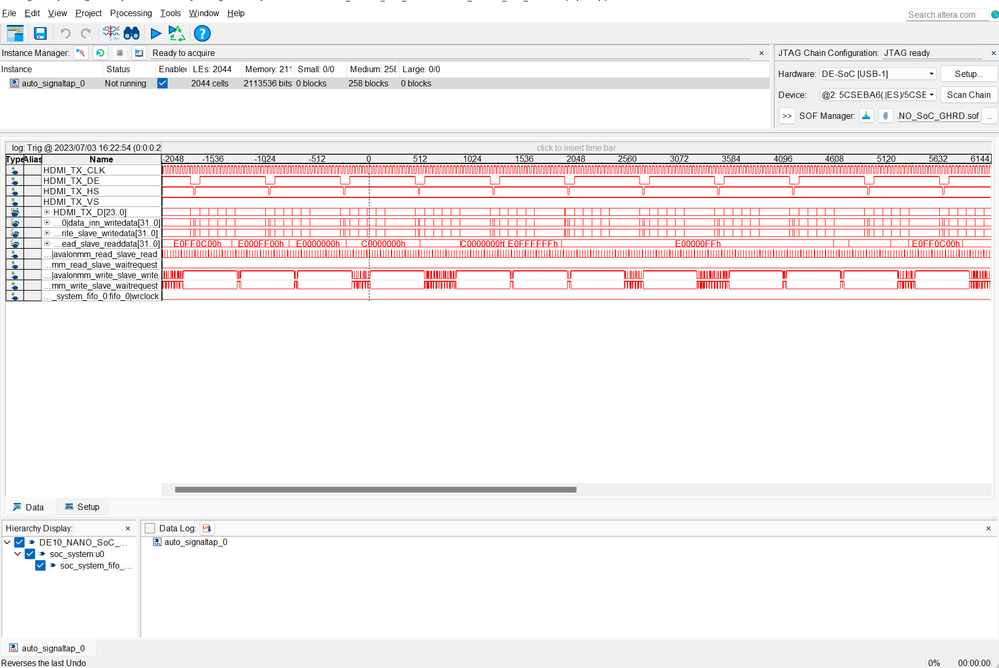Expand the HDMI_TX_D[23..0] bus

click(x=47, y=212)
